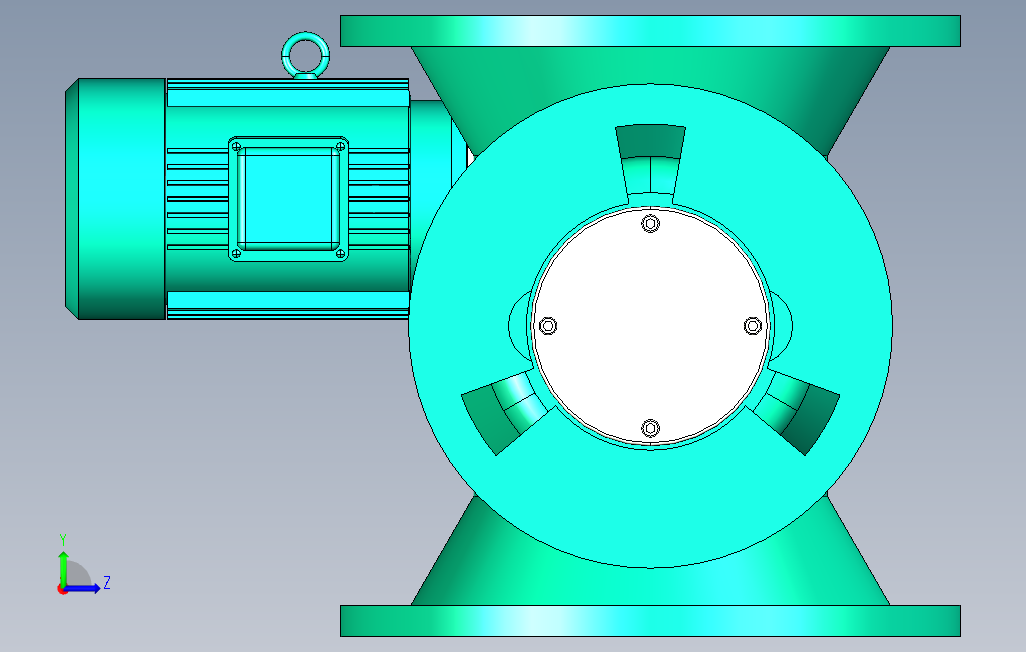The height and width of the screenshot is (652, 1026).
Task: Pick the right bolt on the white cover
Action: coord(753,326)
